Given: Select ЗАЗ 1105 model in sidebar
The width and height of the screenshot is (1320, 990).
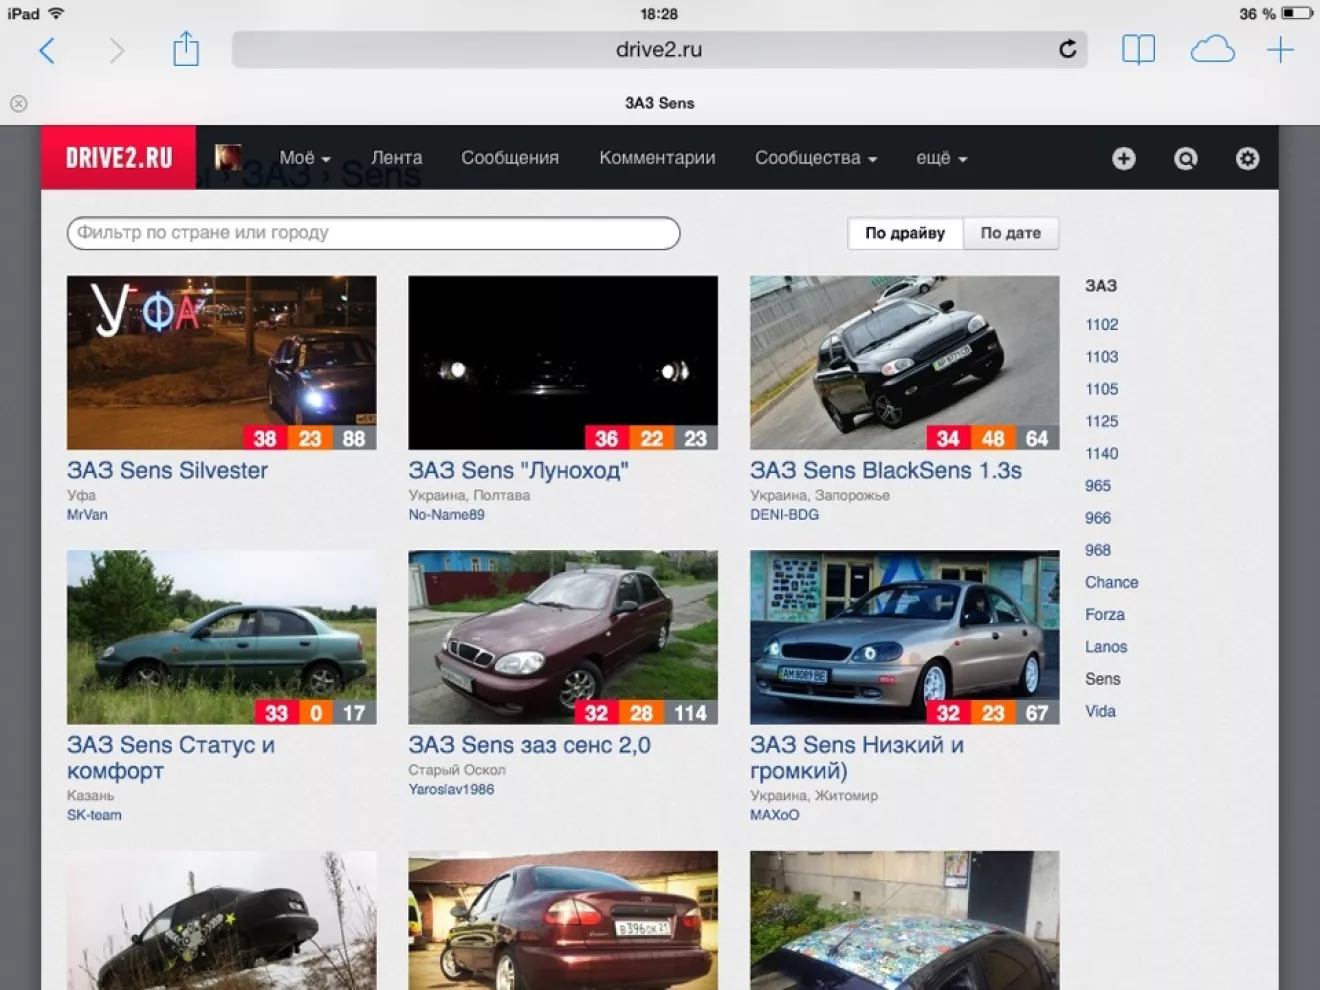Looking at the screenshot, I should 1102,389.
